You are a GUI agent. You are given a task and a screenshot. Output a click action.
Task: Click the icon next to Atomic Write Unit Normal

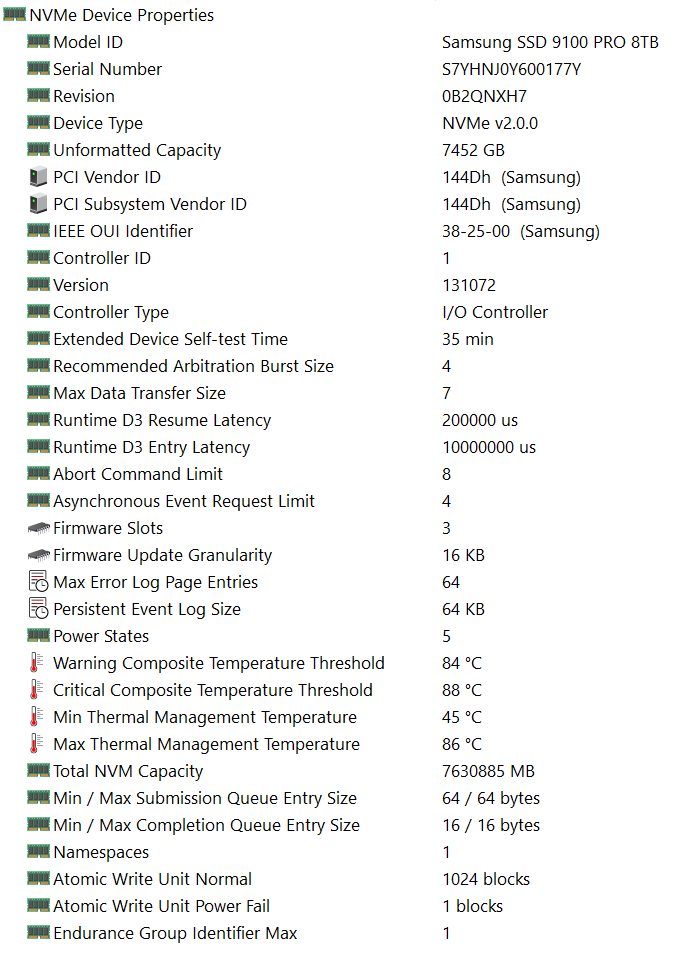pyautogui.click(x=38, y=878)
